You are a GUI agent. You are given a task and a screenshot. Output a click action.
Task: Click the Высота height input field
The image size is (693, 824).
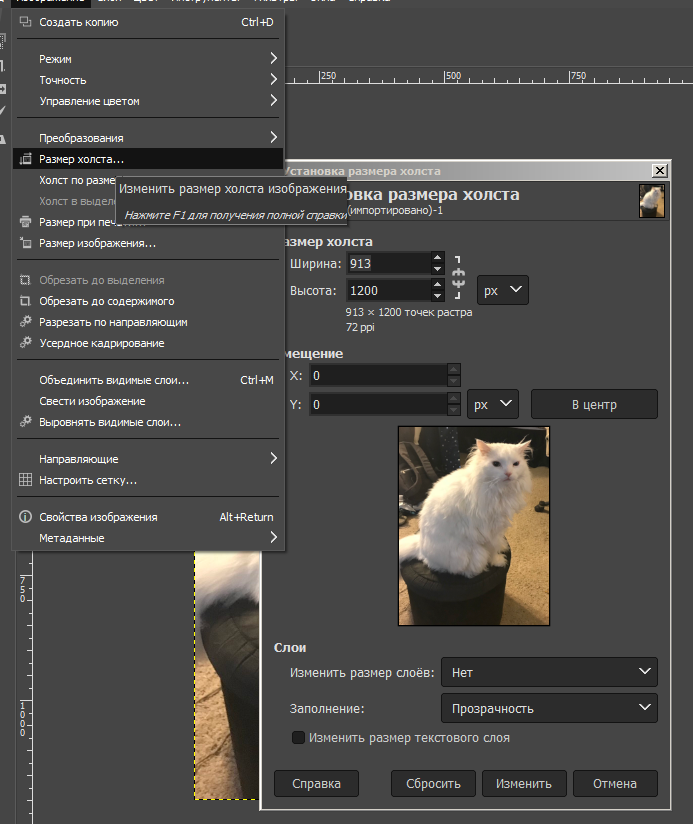click(389, 290)
